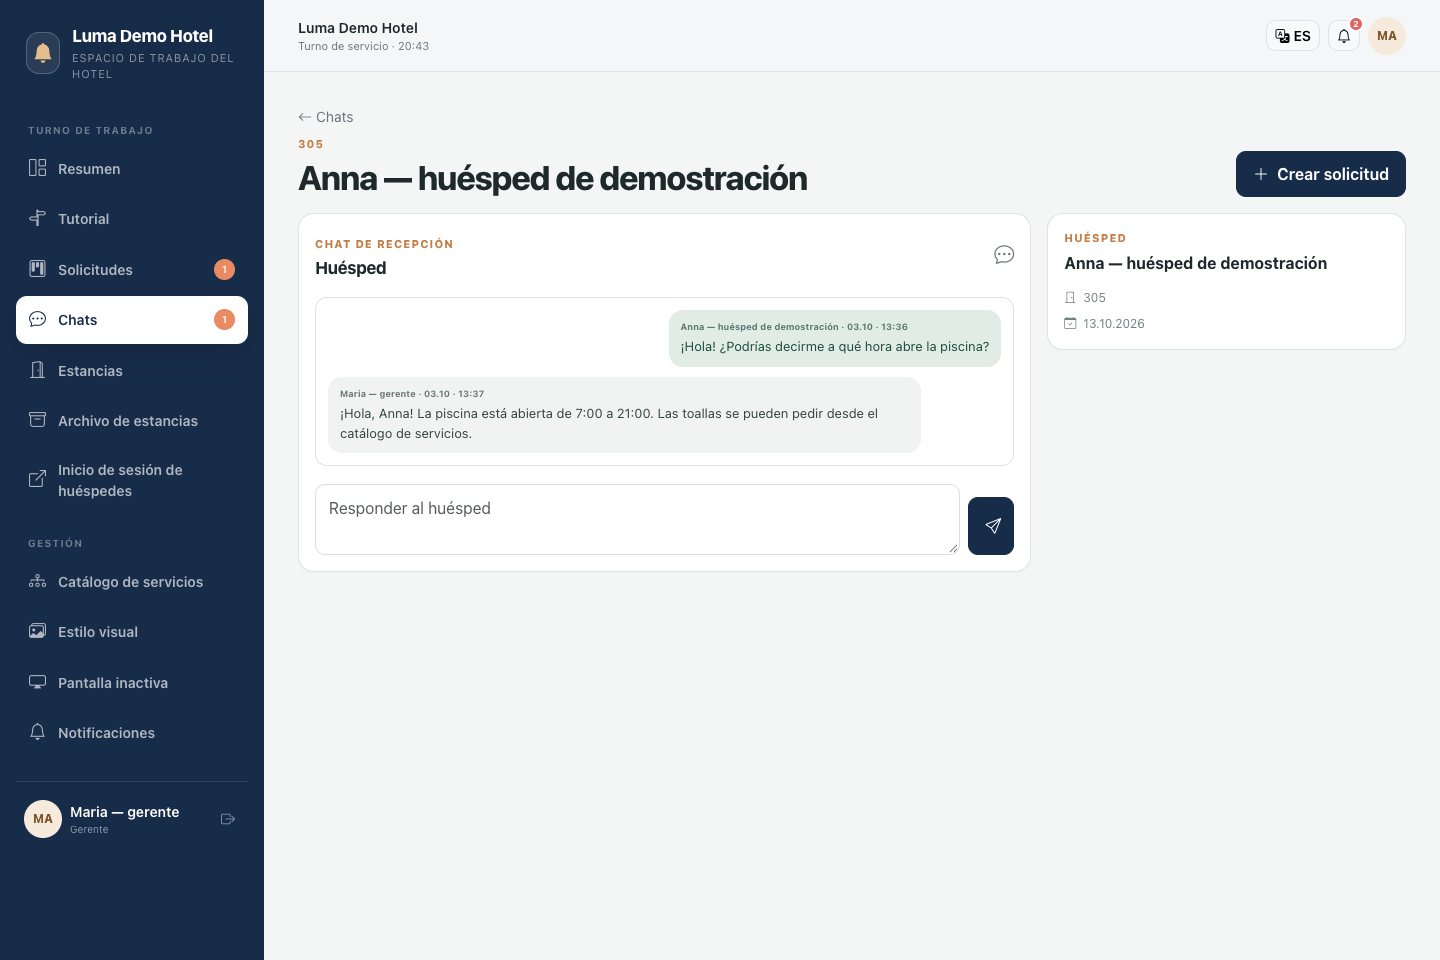Click the "Turno de servicio · 20:43" text
The image size is (1440, 960).
pyautogui.click(x=363, y=46)
